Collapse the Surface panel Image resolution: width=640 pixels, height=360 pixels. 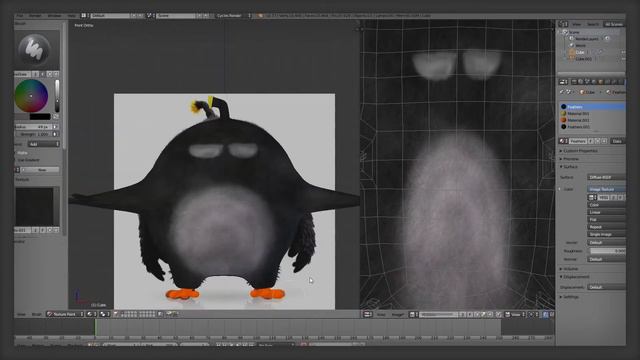click(570, 167)
